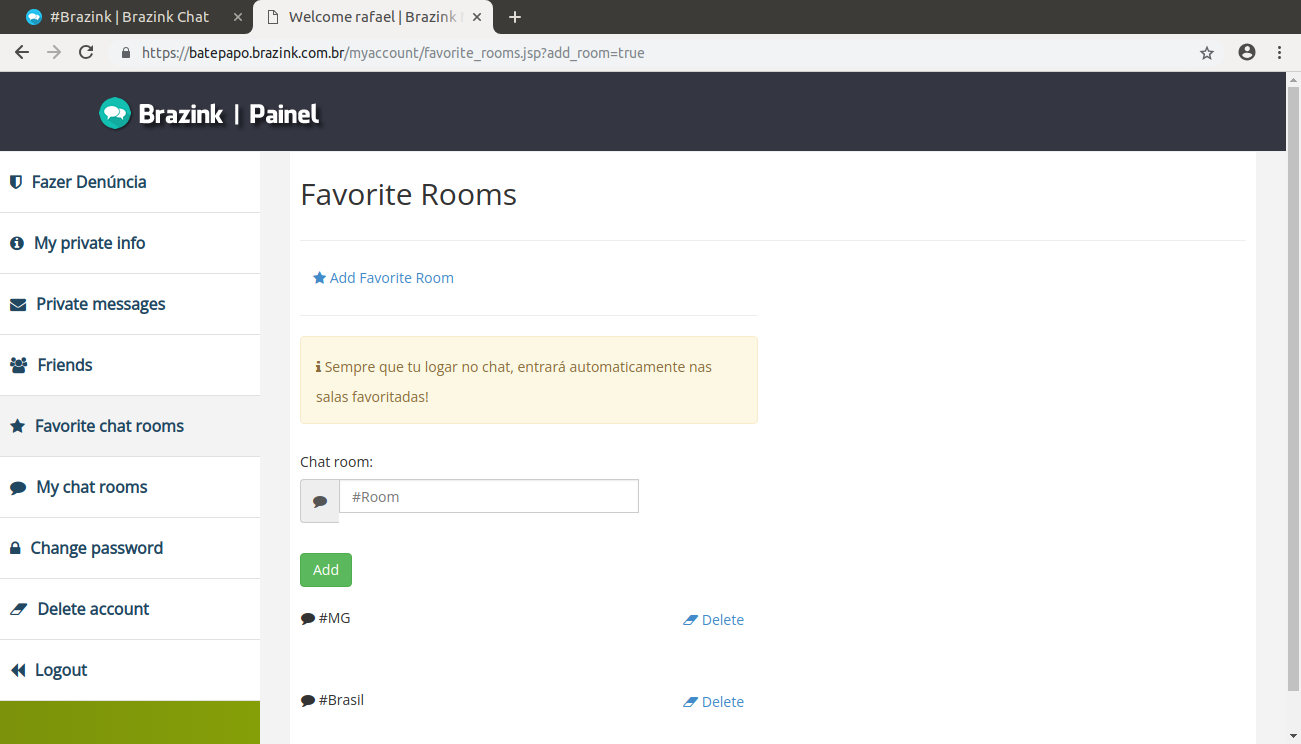The height and width of the screenshot is (744, 1301).
Task: Open the Chrome three-dot menu
Action: pos(1280,53)
